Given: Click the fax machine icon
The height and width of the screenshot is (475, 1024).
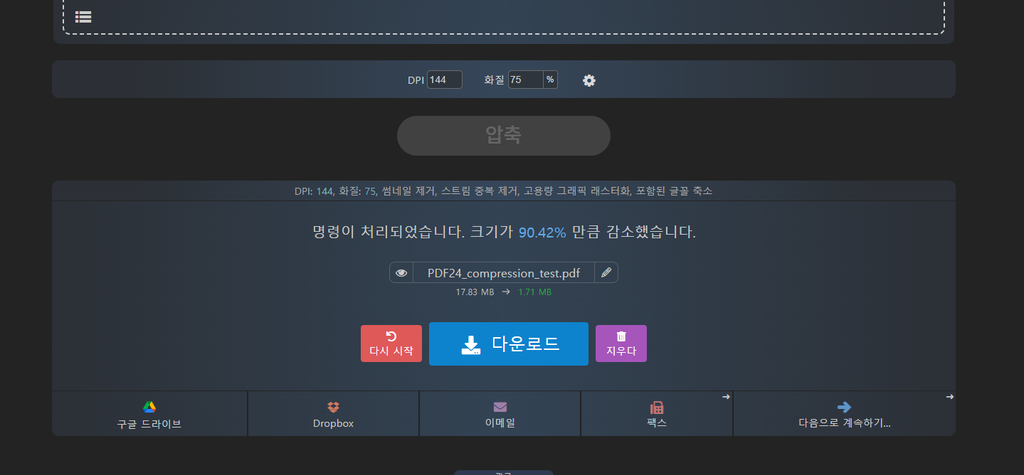Looking at the screenshot, I should (x=657, y=407).
